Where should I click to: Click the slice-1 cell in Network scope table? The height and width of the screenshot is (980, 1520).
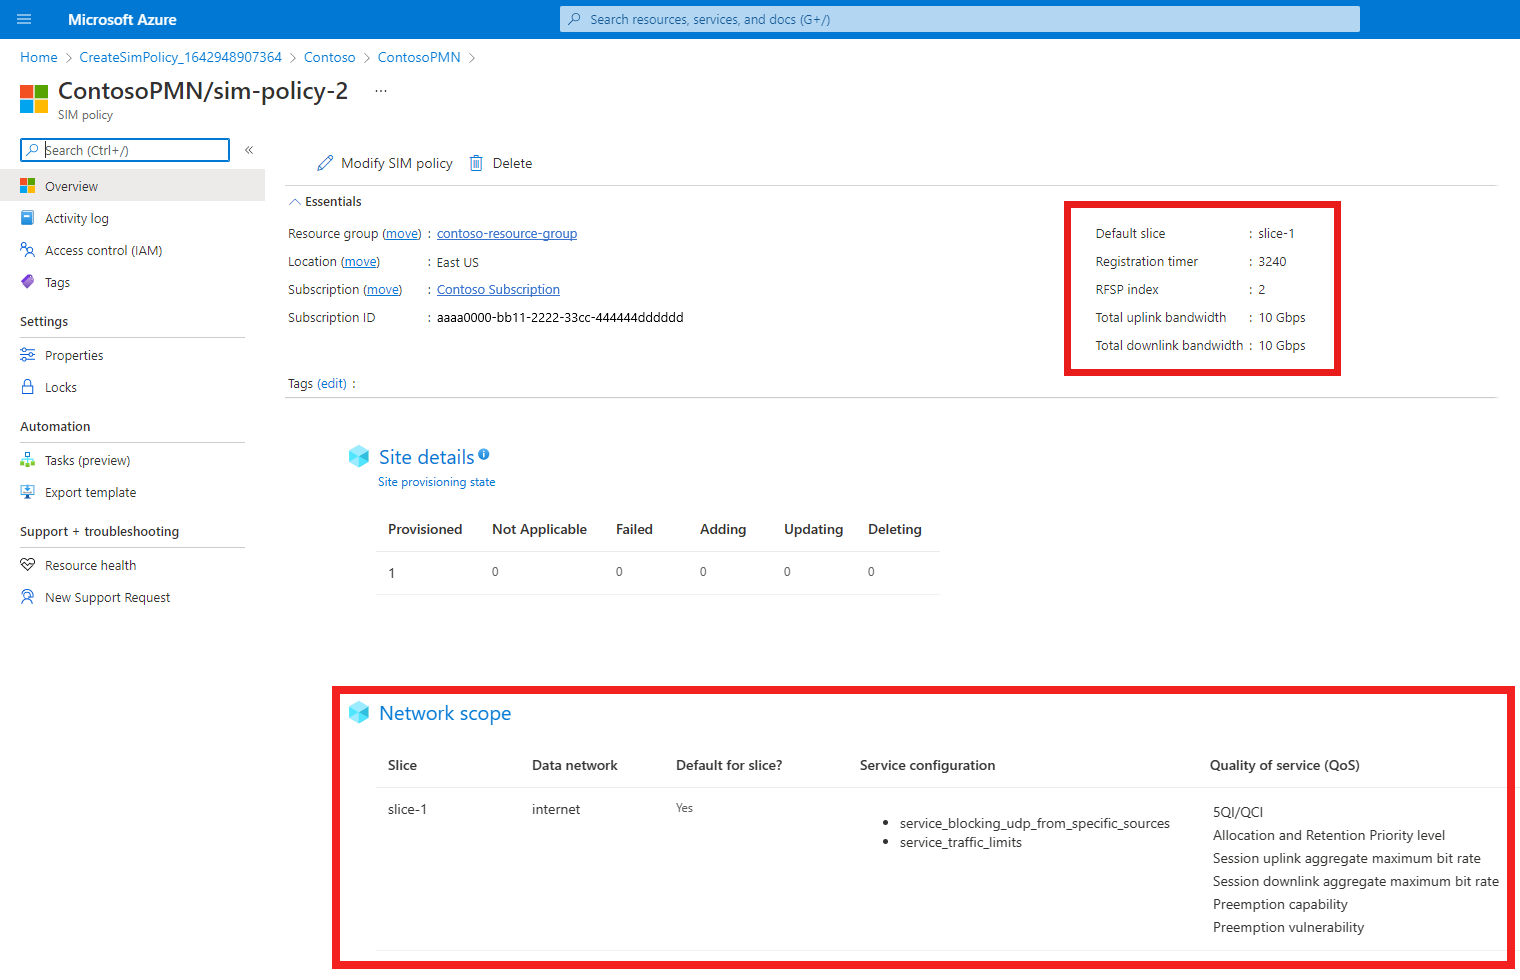[x=407, y=809]
